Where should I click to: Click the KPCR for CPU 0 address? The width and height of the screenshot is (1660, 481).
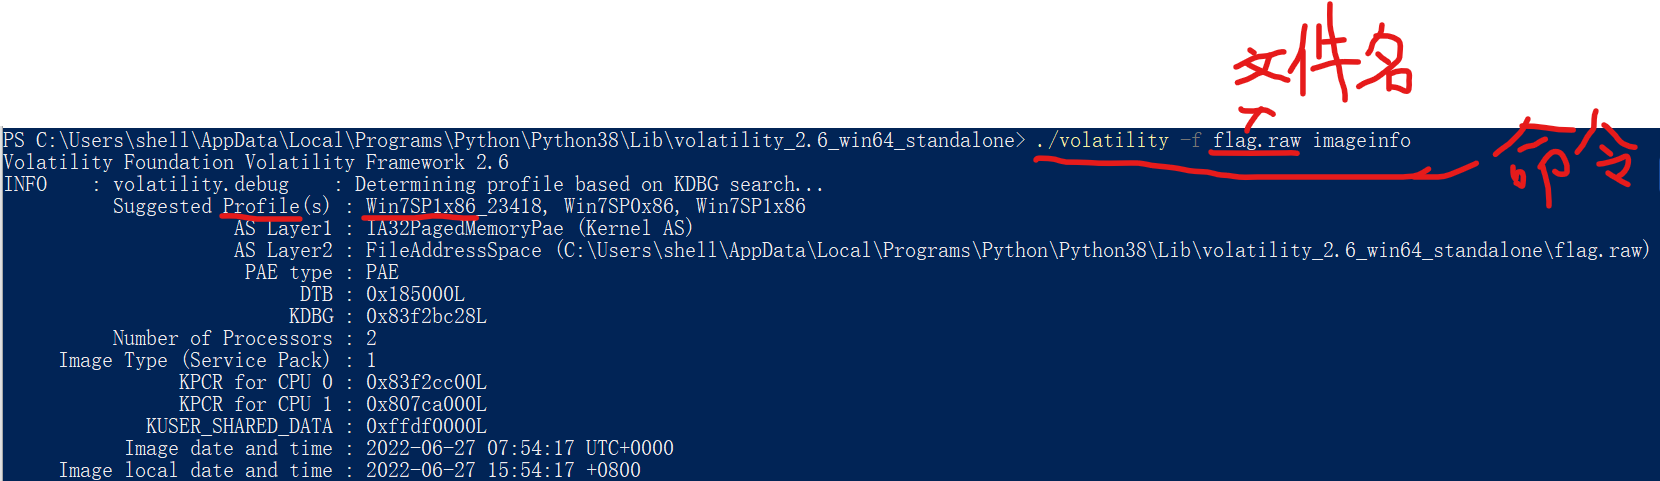pos(426,383)
